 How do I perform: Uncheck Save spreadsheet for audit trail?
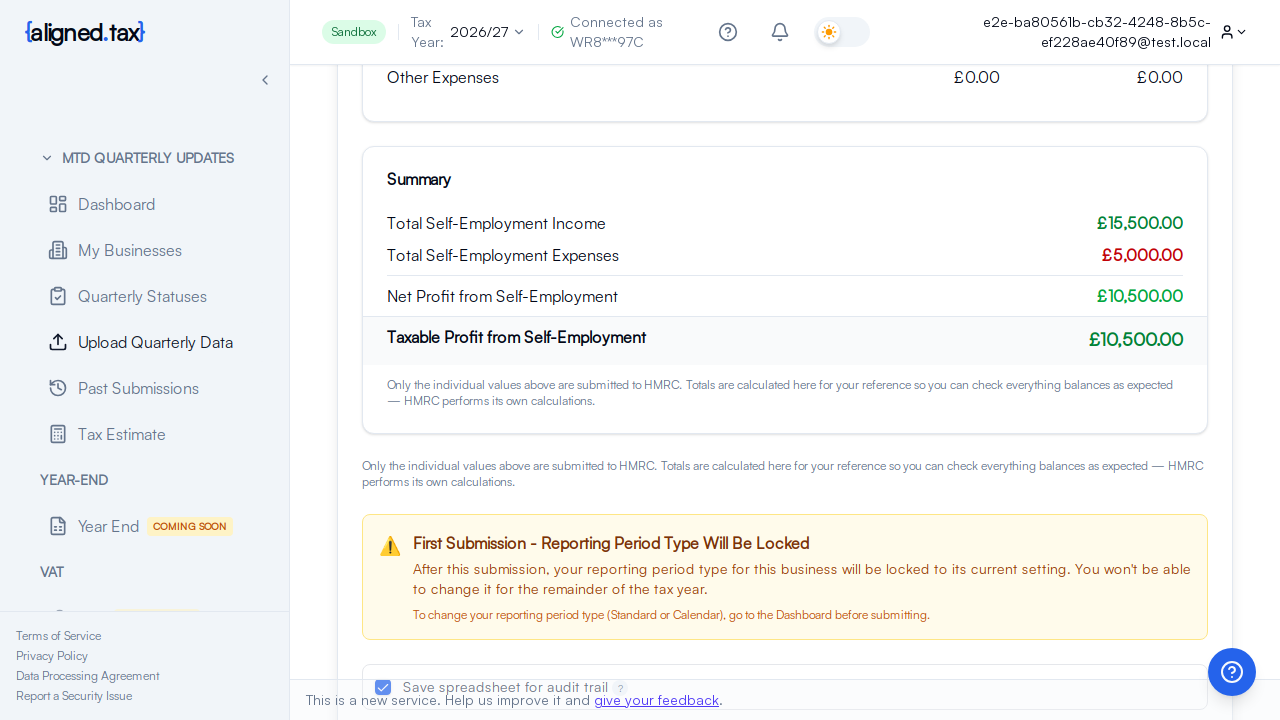(x=383, y=687)
